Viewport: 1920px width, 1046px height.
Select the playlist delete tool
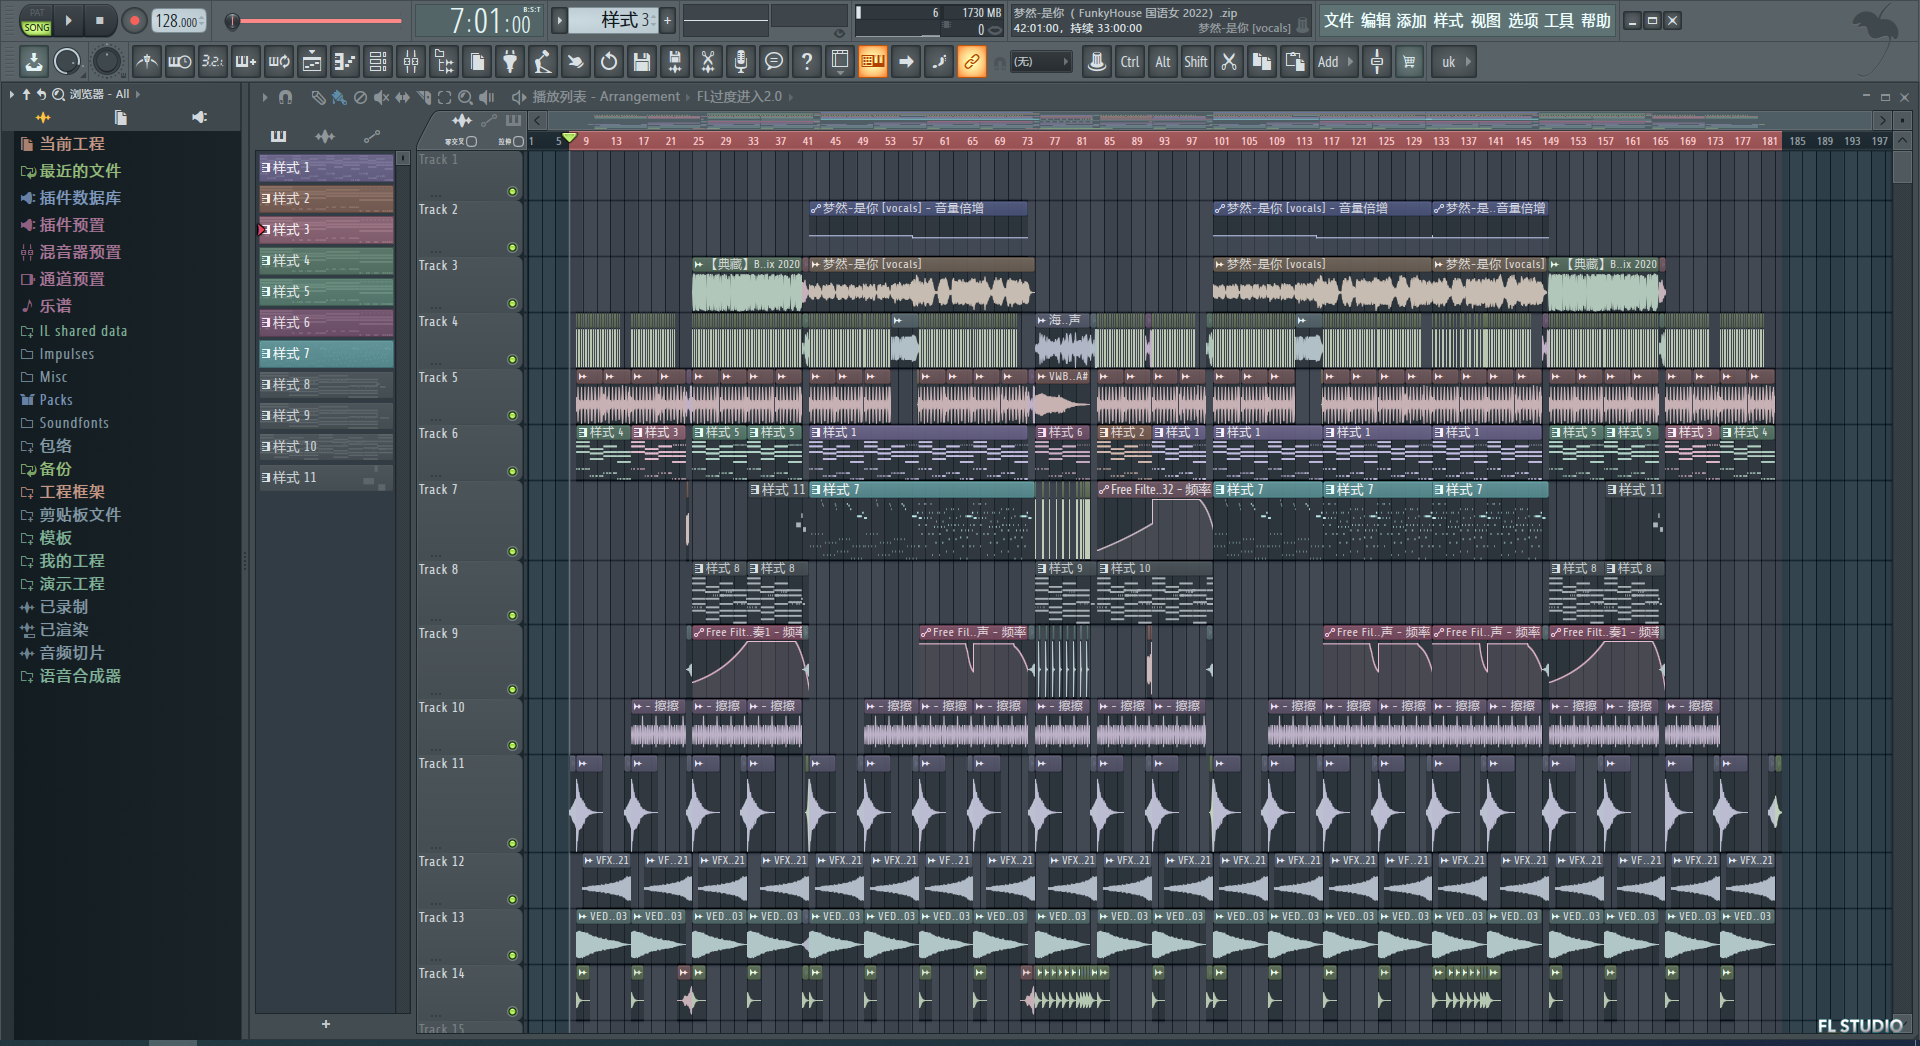(x=360, y=97)
